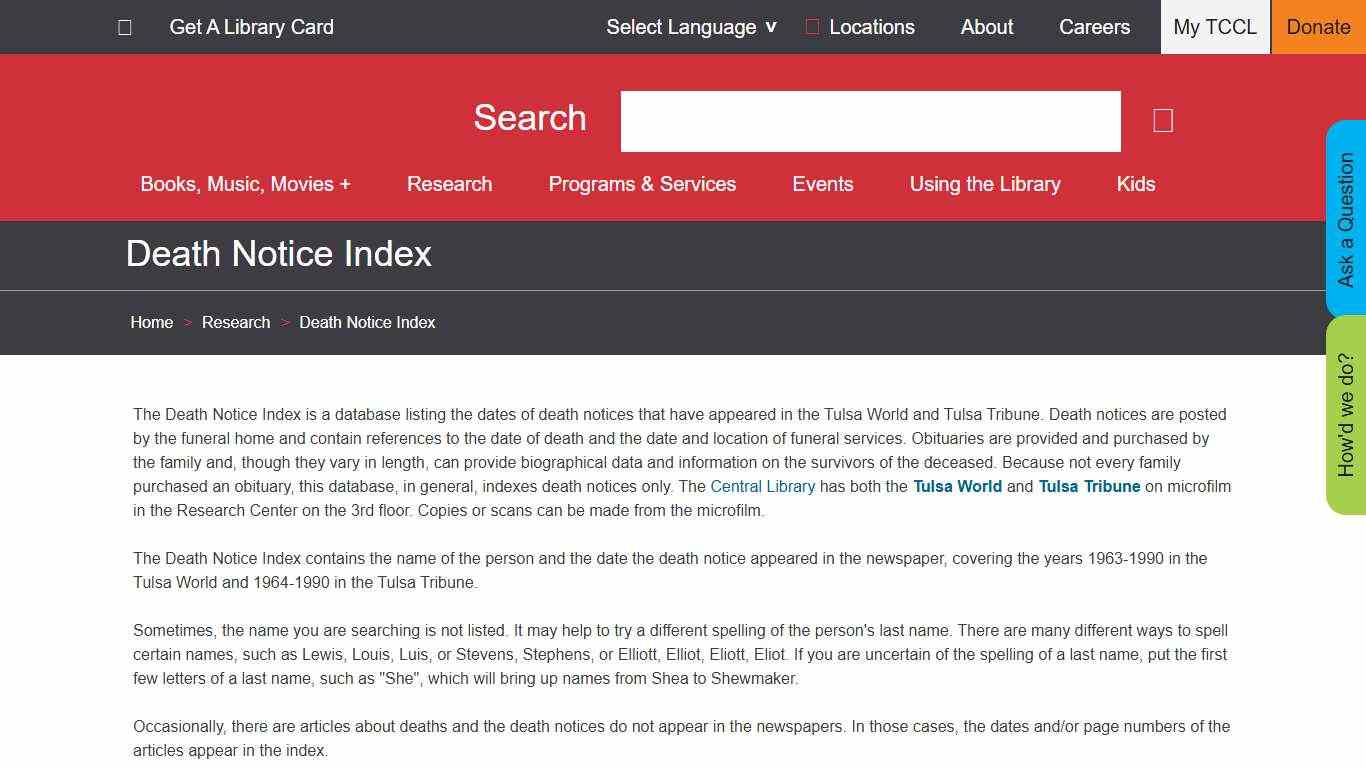Click inside the Search input field
Screen dimensions: 1366x768
pyautogui.click(x=869, y=120)
